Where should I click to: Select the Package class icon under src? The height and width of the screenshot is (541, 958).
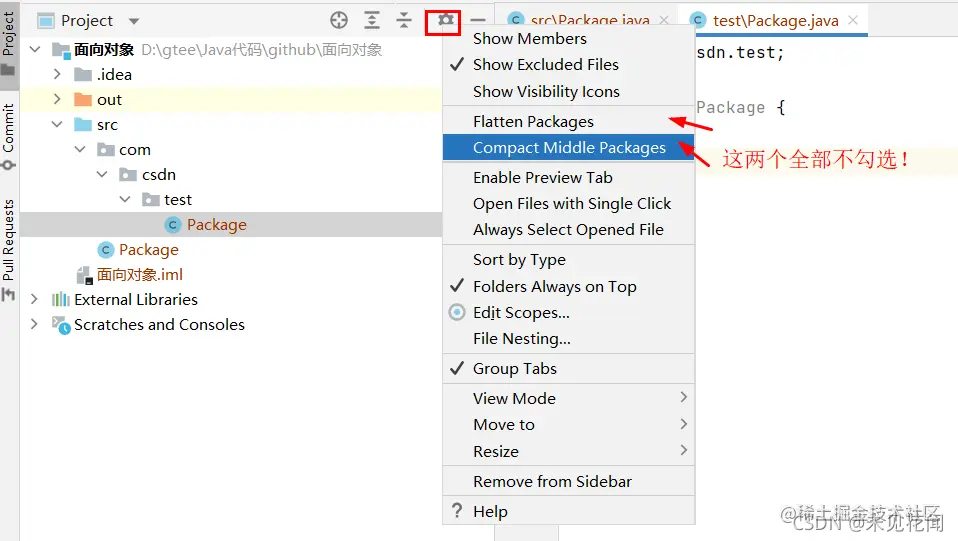point(106,250)
